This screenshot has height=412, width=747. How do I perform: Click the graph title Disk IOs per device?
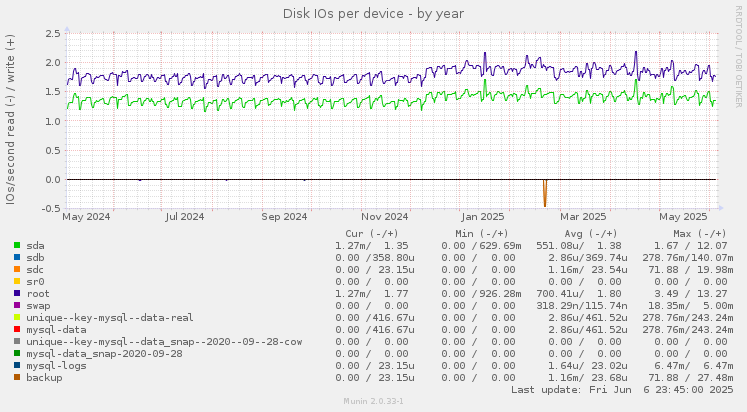click(374, 13)
